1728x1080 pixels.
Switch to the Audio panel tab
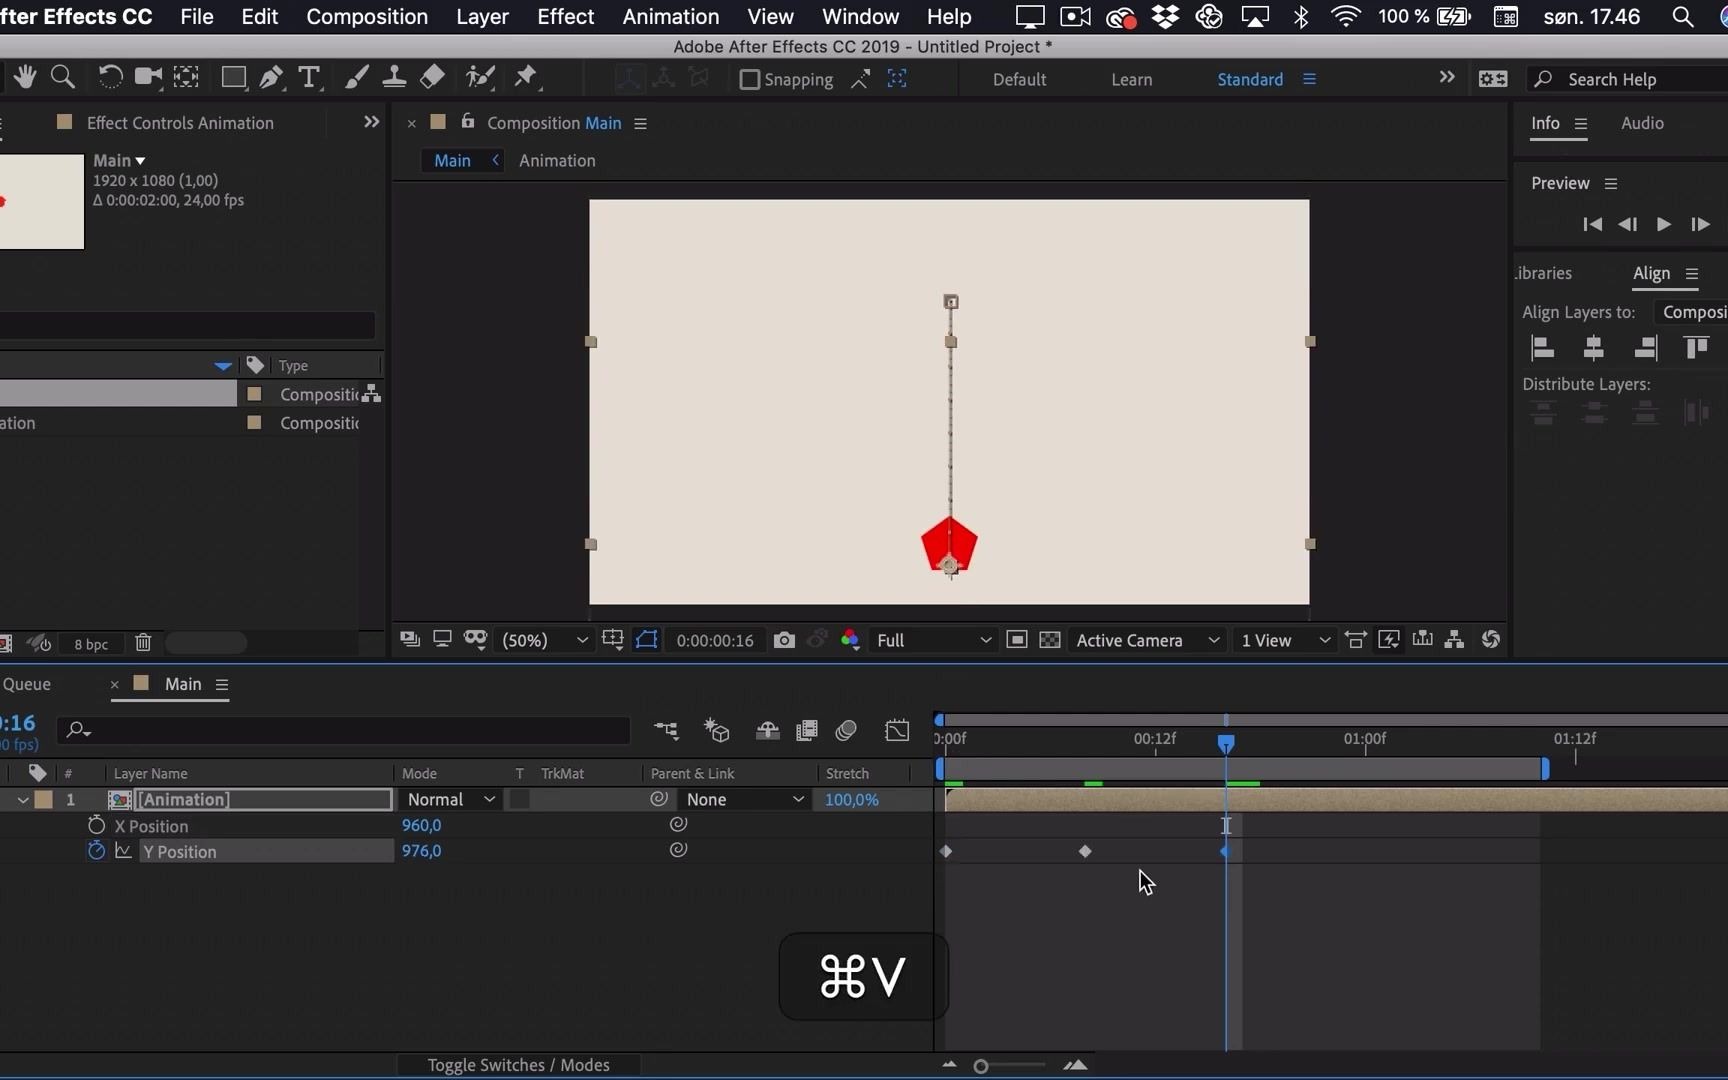pos(1642,123)
